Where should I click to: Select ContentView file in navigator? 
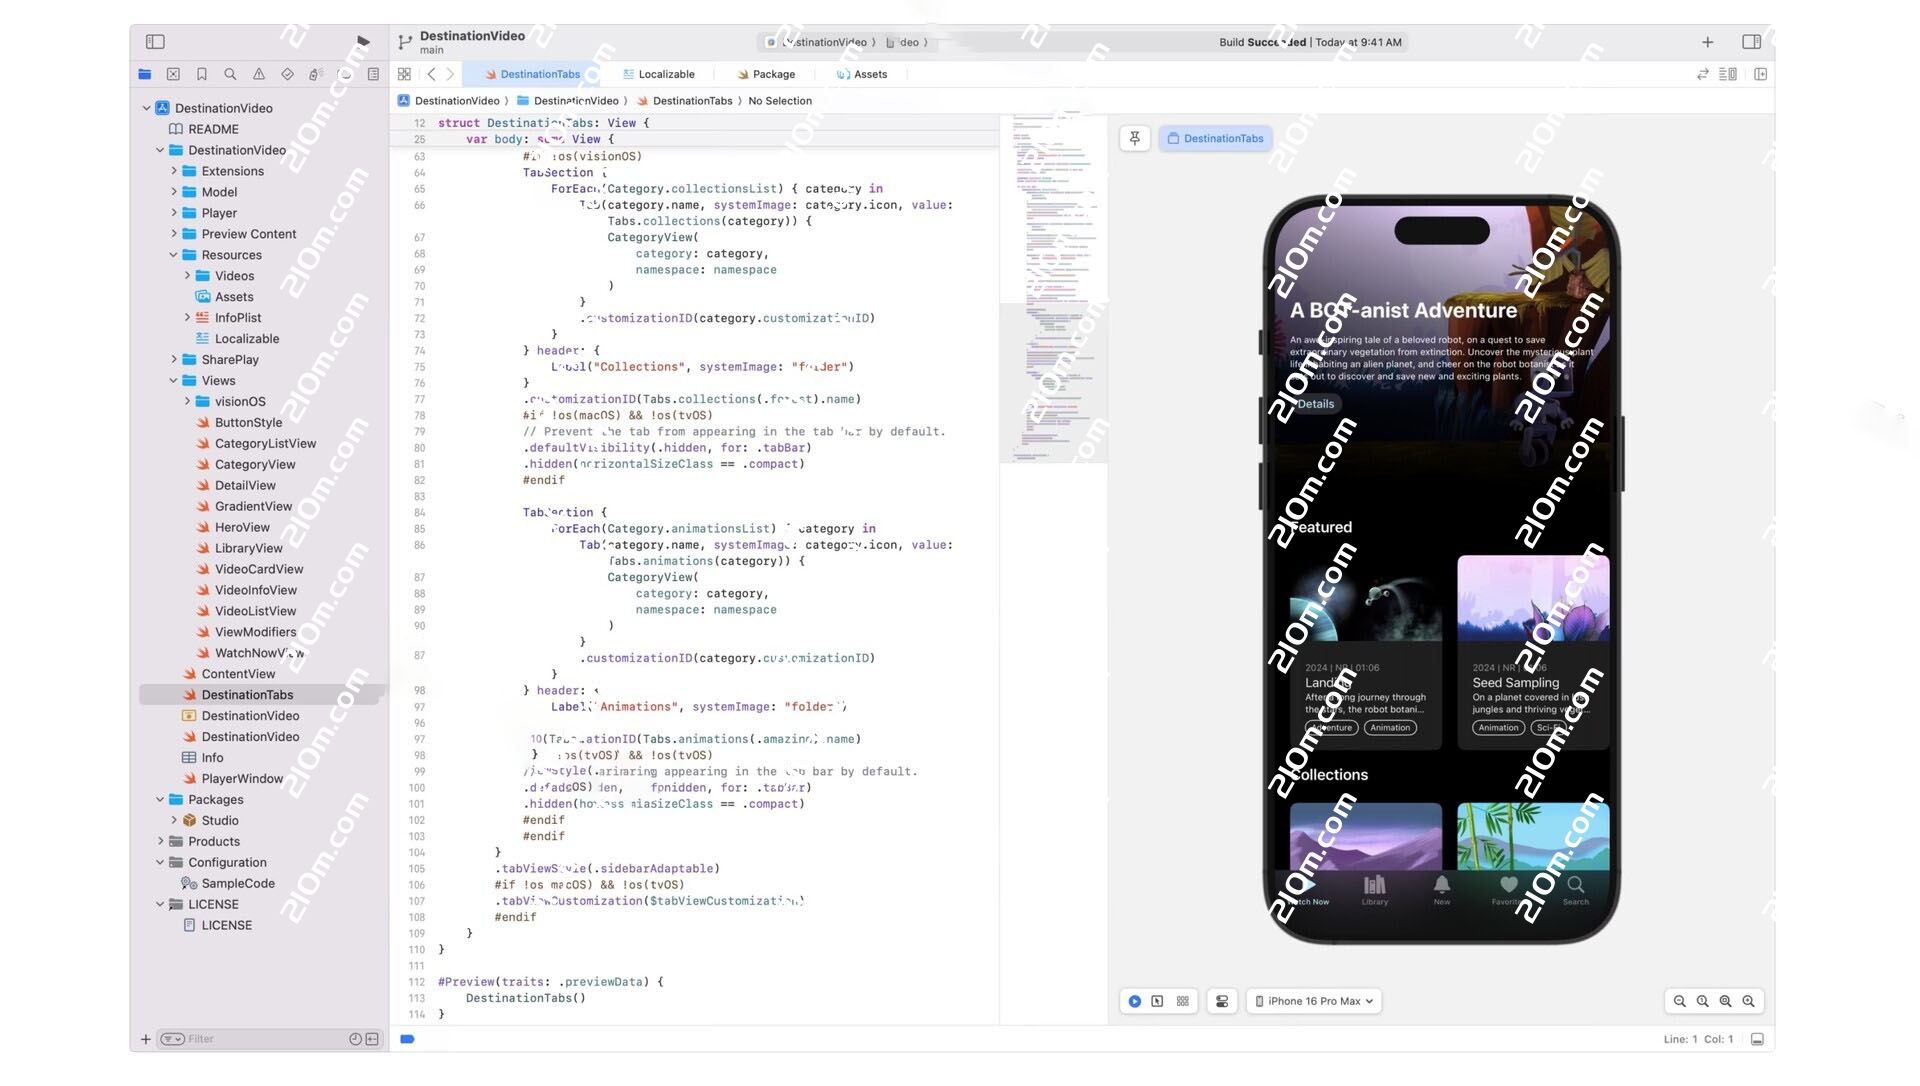238,674
